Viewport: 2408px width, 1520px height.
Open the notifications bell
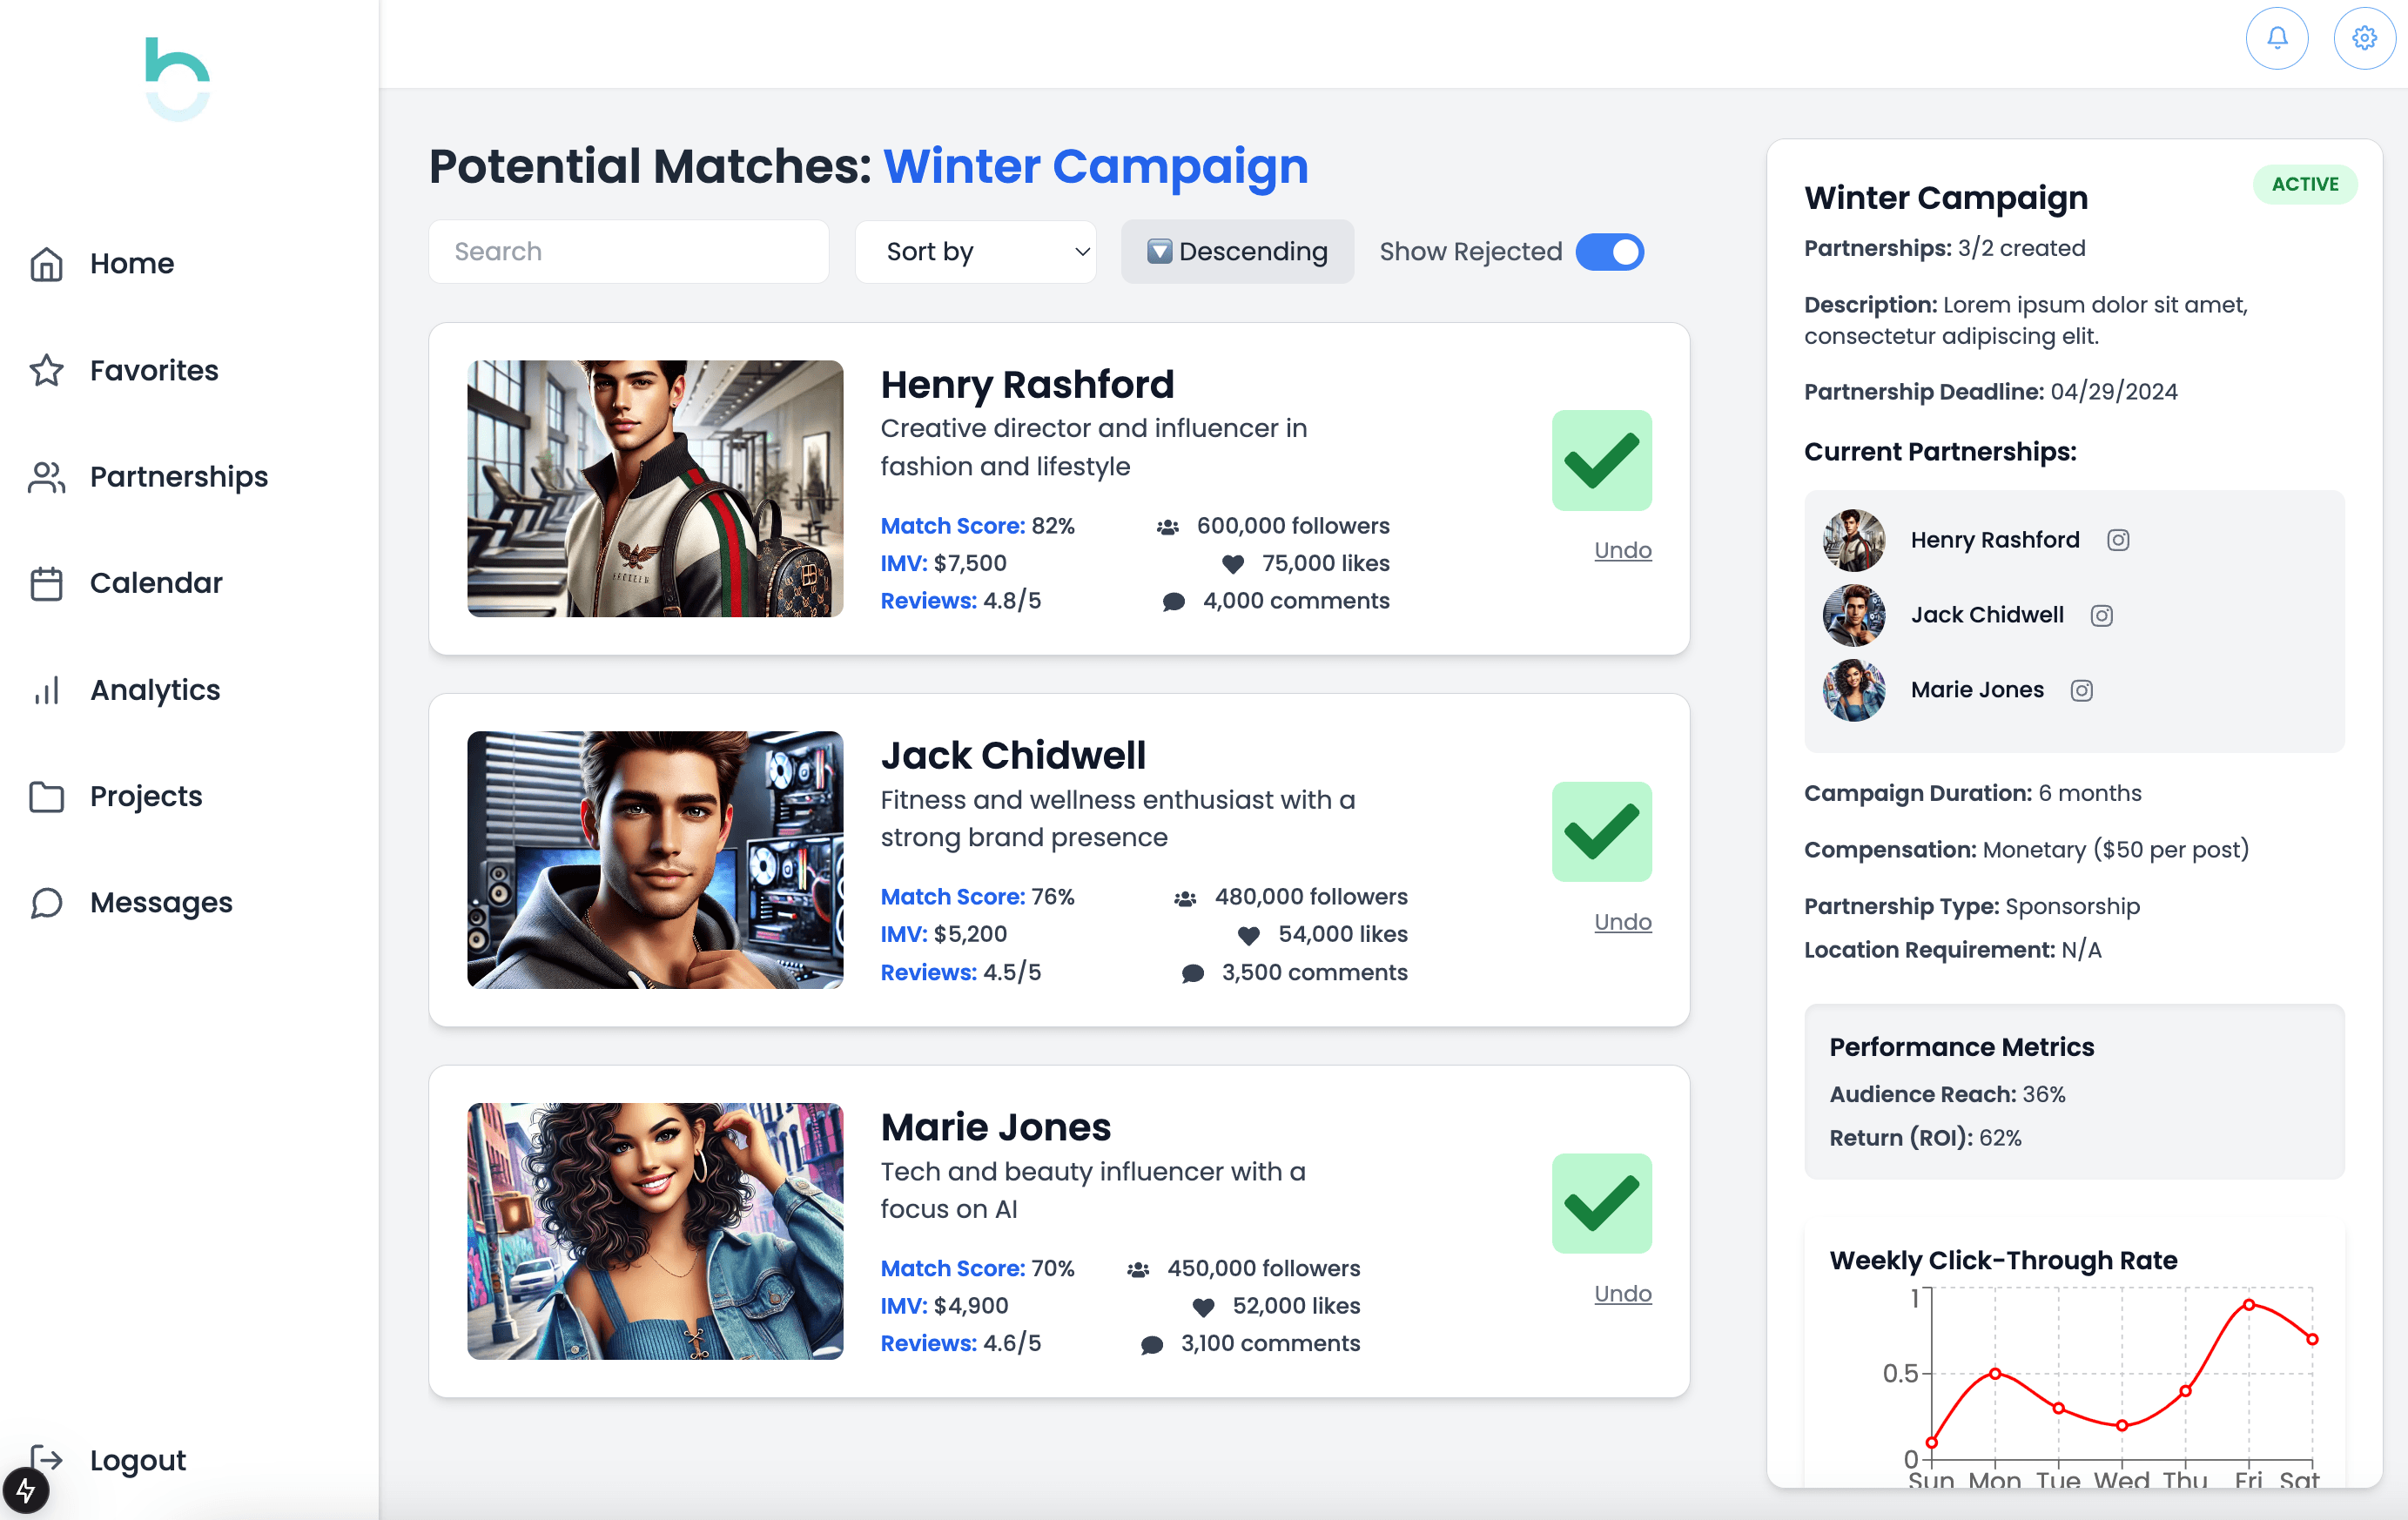click(2277, 38)
